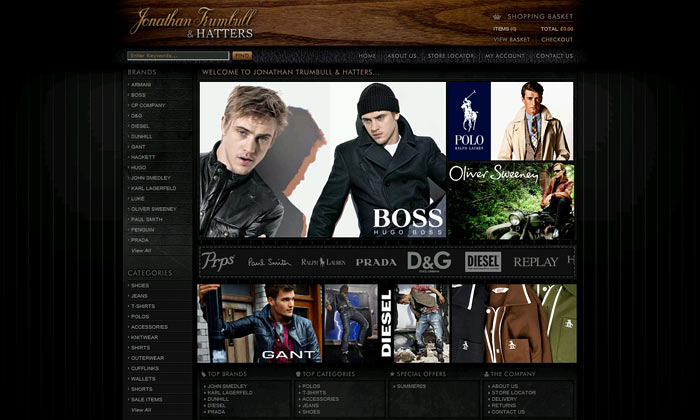
Task: Select Diesel in the Brands sidebar list
Action: 140,126
